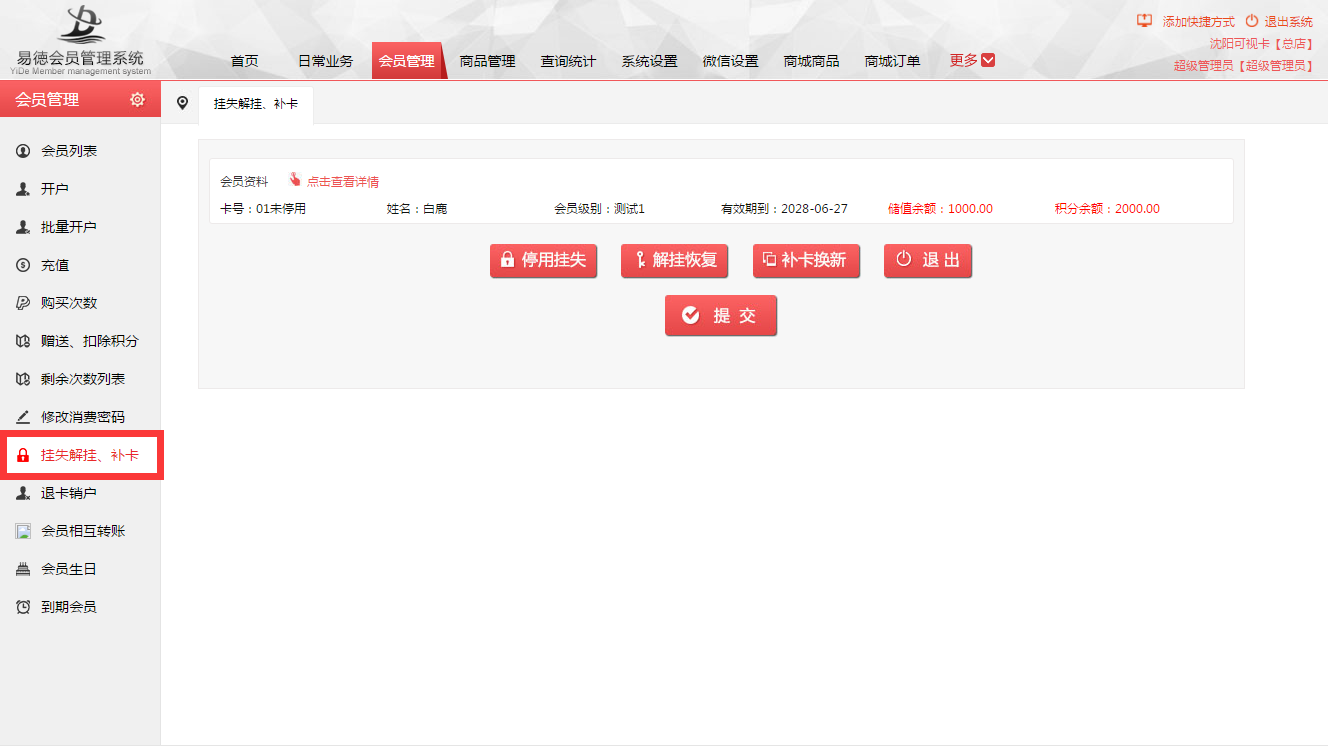
Task: Click the 到期会员 alarm clock icon
Action: [23, 607]
